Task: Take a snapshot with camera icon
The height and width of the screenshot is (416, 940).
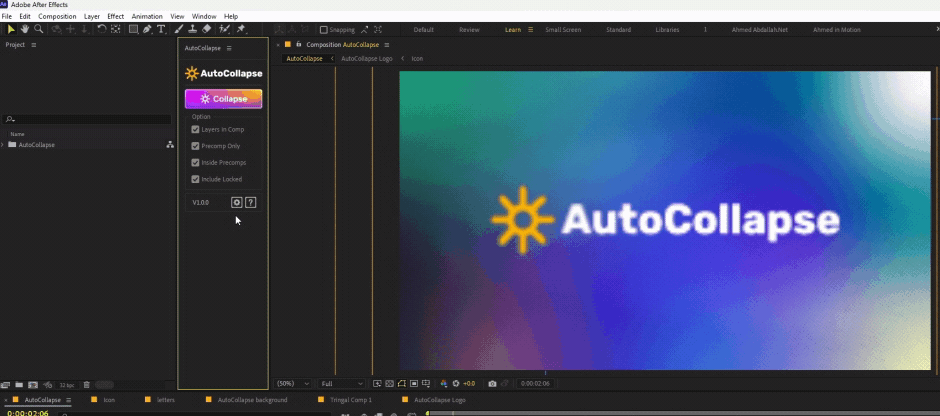Action: click(492, 384)
